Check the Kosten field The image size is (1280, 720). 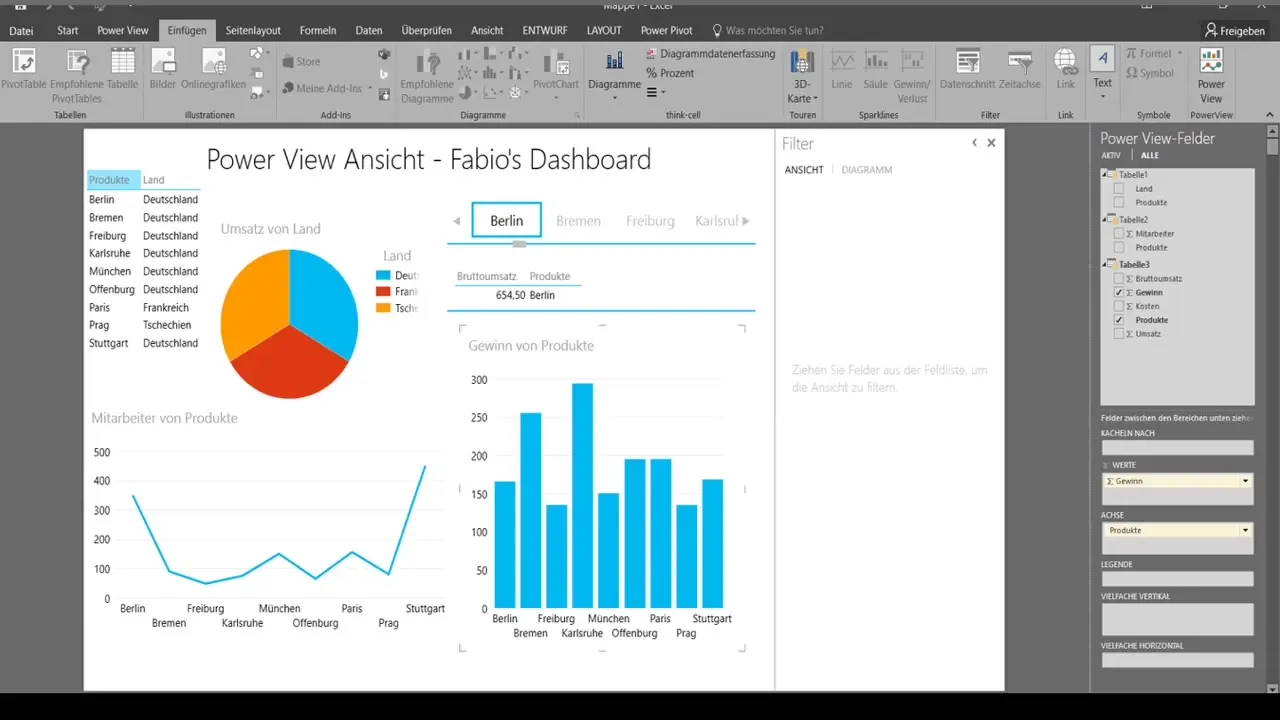point(1119,306)
